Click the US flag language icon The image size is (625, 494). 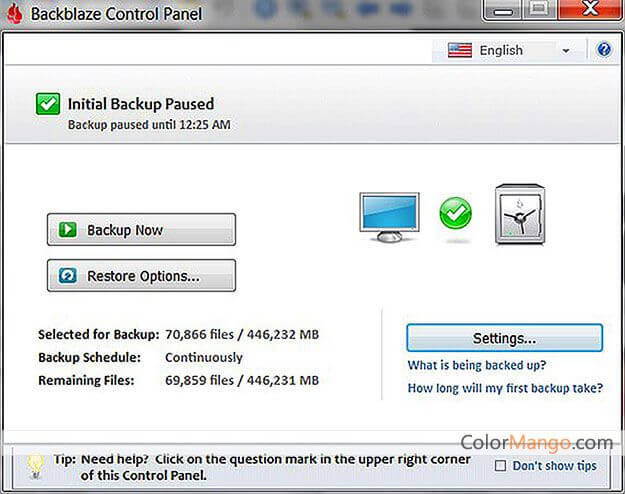pos(460,50)
